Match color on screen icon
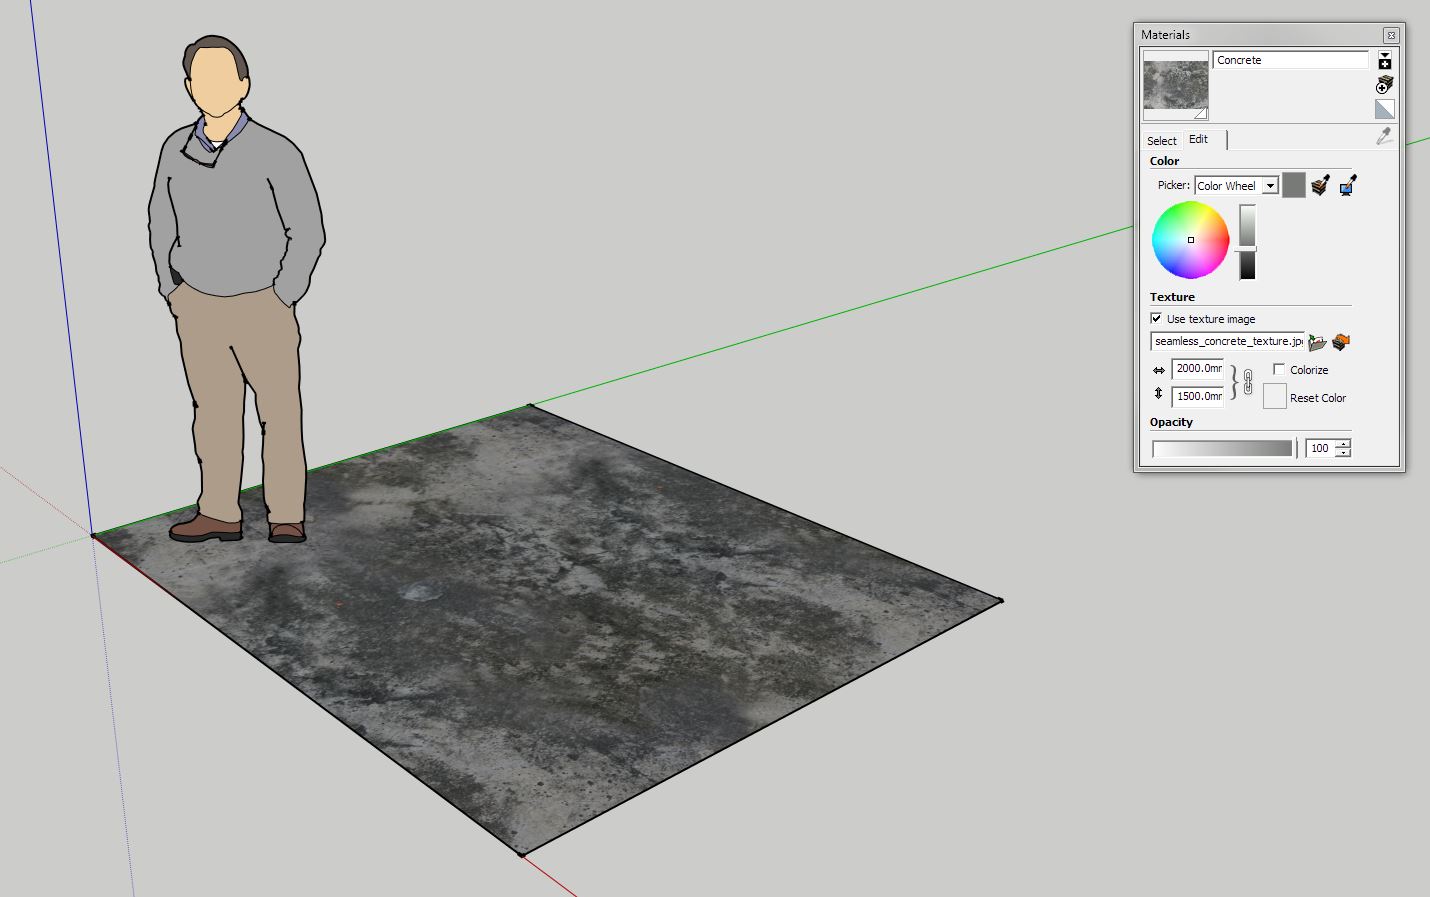The width and height of the screenshot is (1430, 897). pos(1347,185)
